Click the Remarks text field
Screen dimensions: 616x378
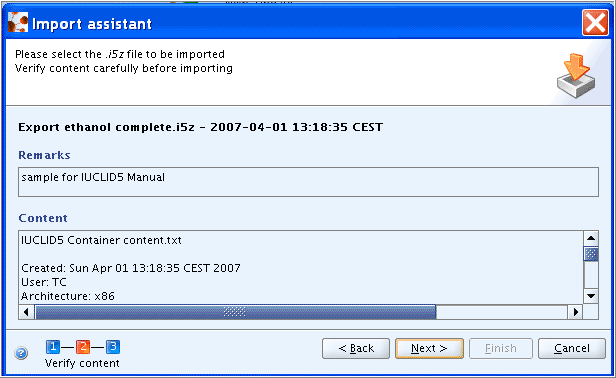[308, 182]
